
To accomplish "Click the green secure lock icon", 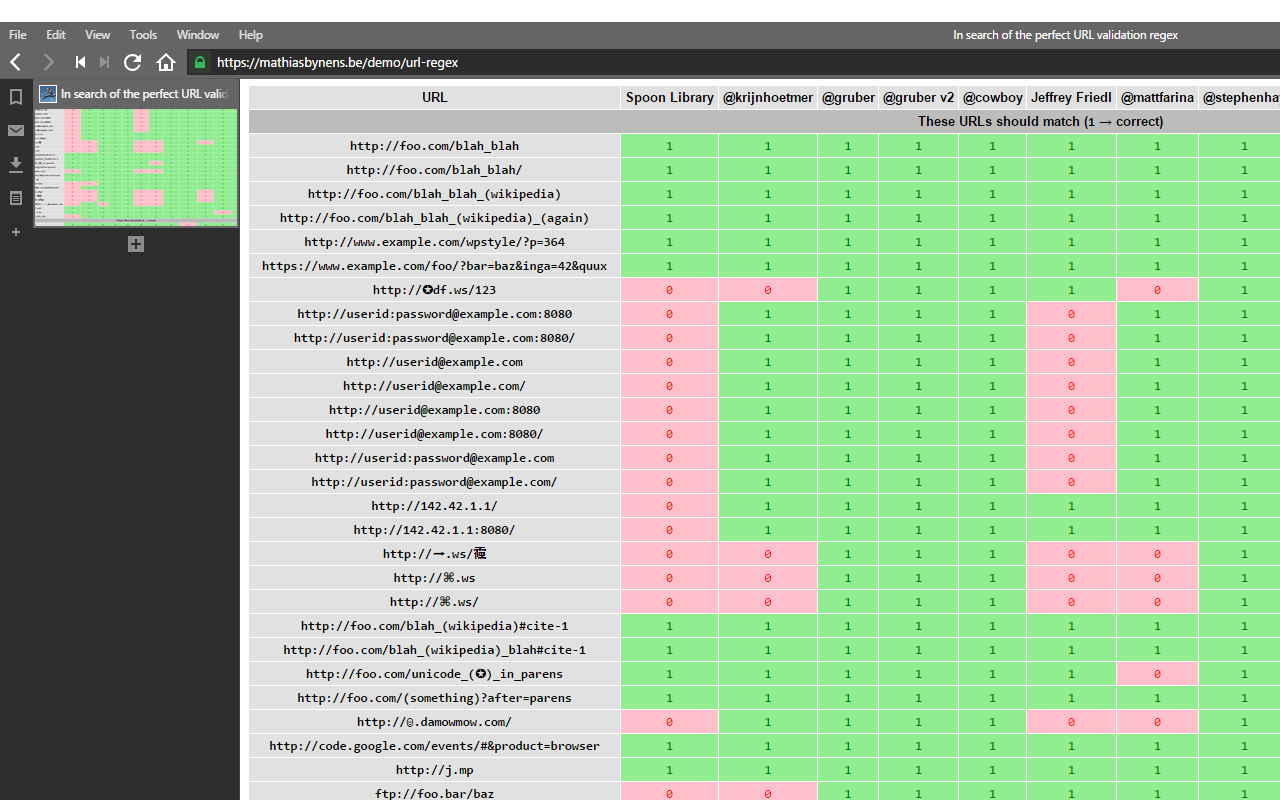I will click(200, 62).
